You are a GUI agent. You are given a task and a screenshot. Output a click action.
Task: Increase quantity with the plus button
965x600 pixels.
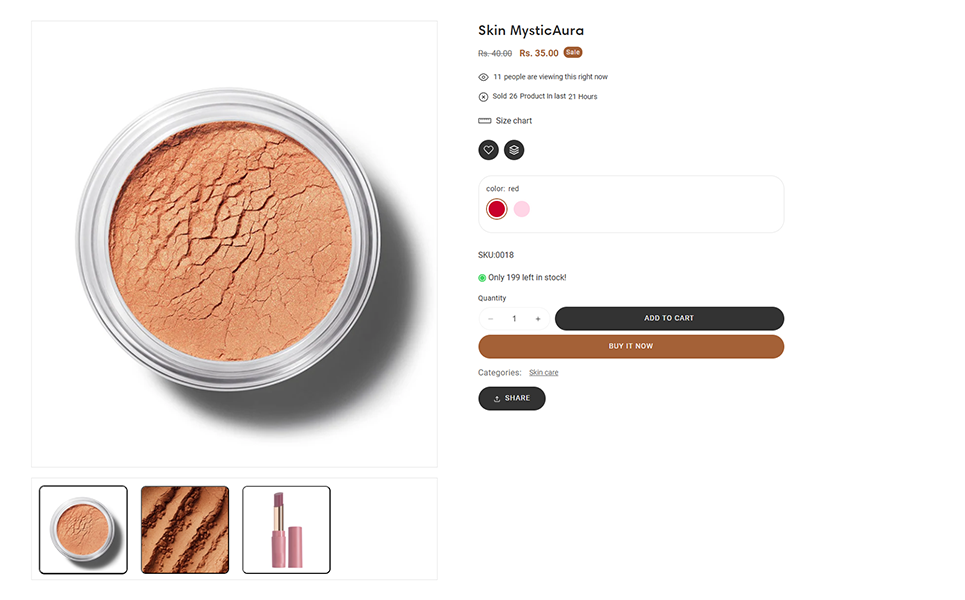coord(538,319)
